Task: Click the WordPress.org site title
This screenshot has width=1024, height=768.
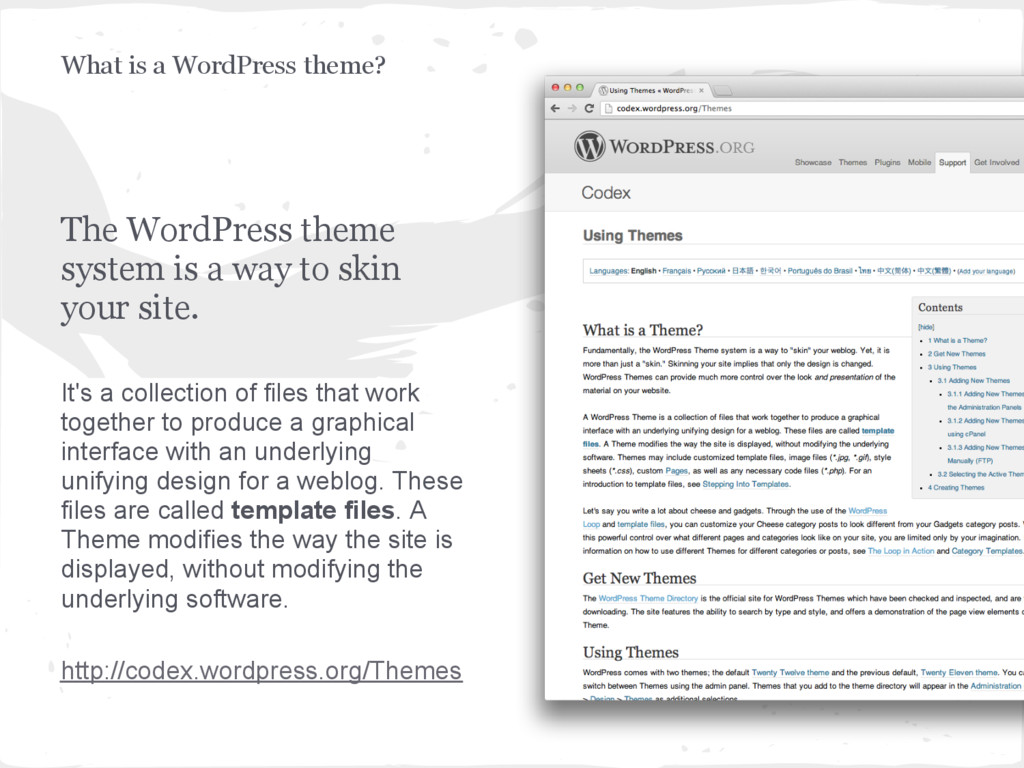Action: [x=682, y=147]
